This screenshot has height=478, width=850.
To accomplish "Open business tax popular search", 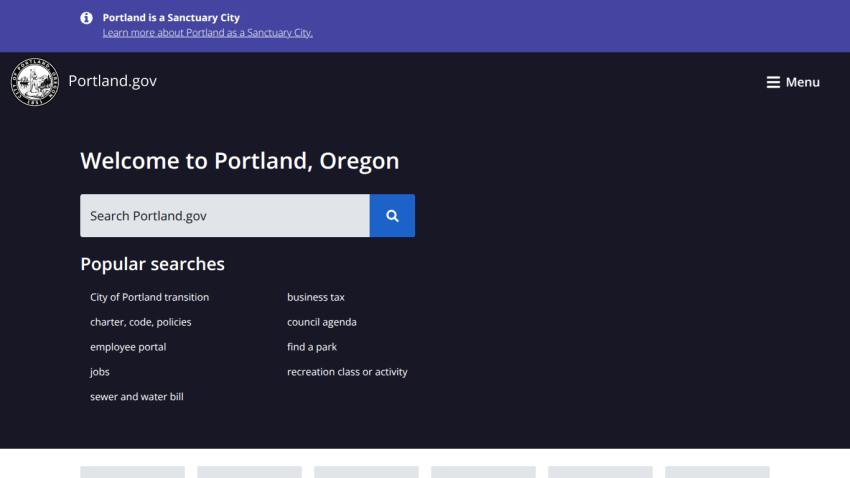I will [x=315, y=297].
